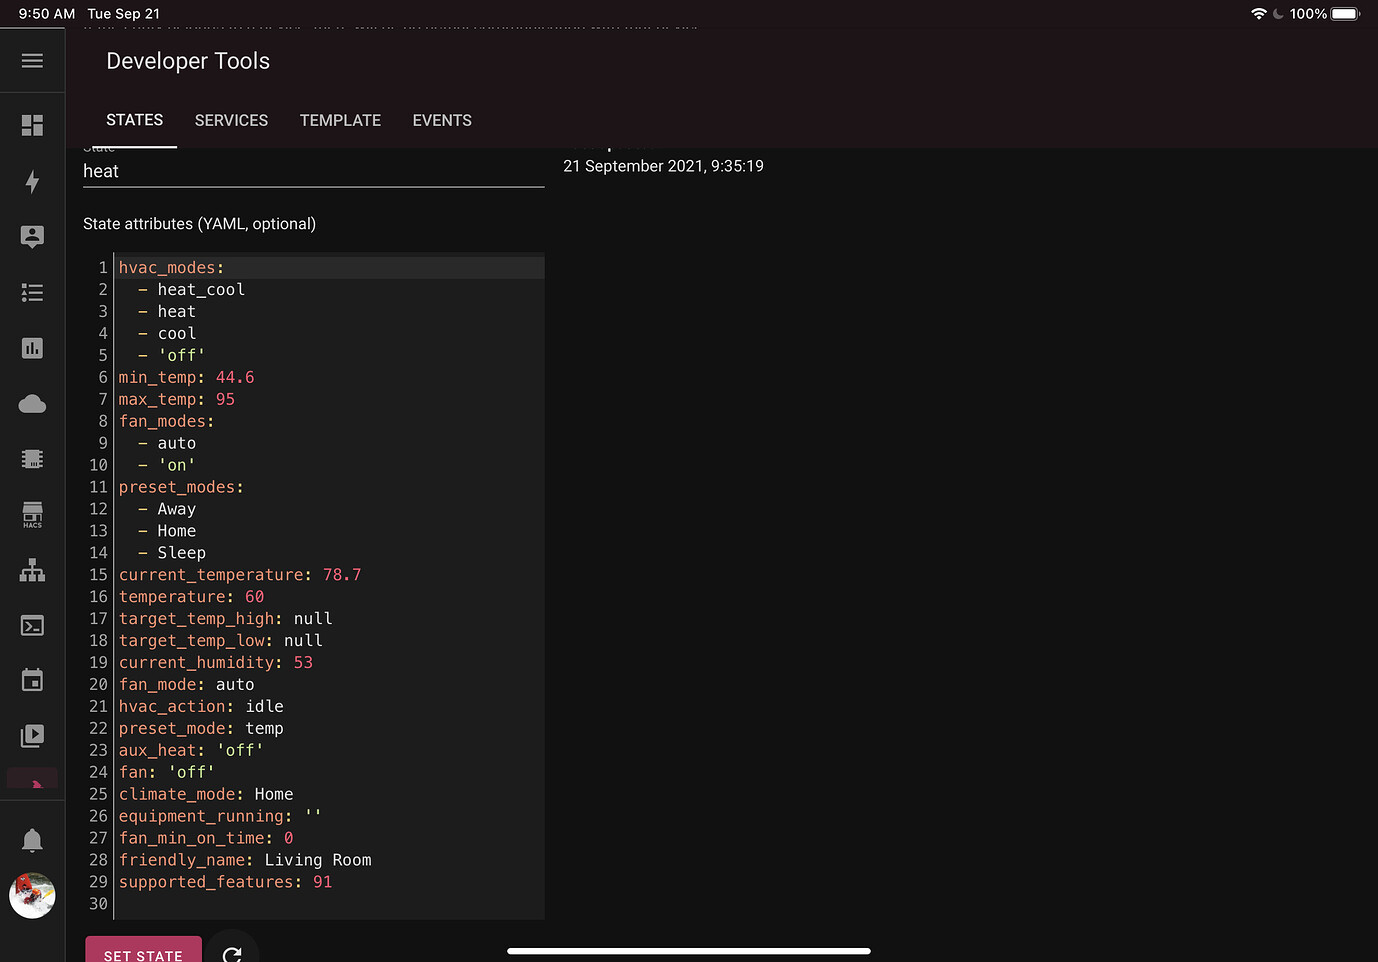Click the 'preset_modes:' line
Screen dimensions: 1378x962
(181, 488)
